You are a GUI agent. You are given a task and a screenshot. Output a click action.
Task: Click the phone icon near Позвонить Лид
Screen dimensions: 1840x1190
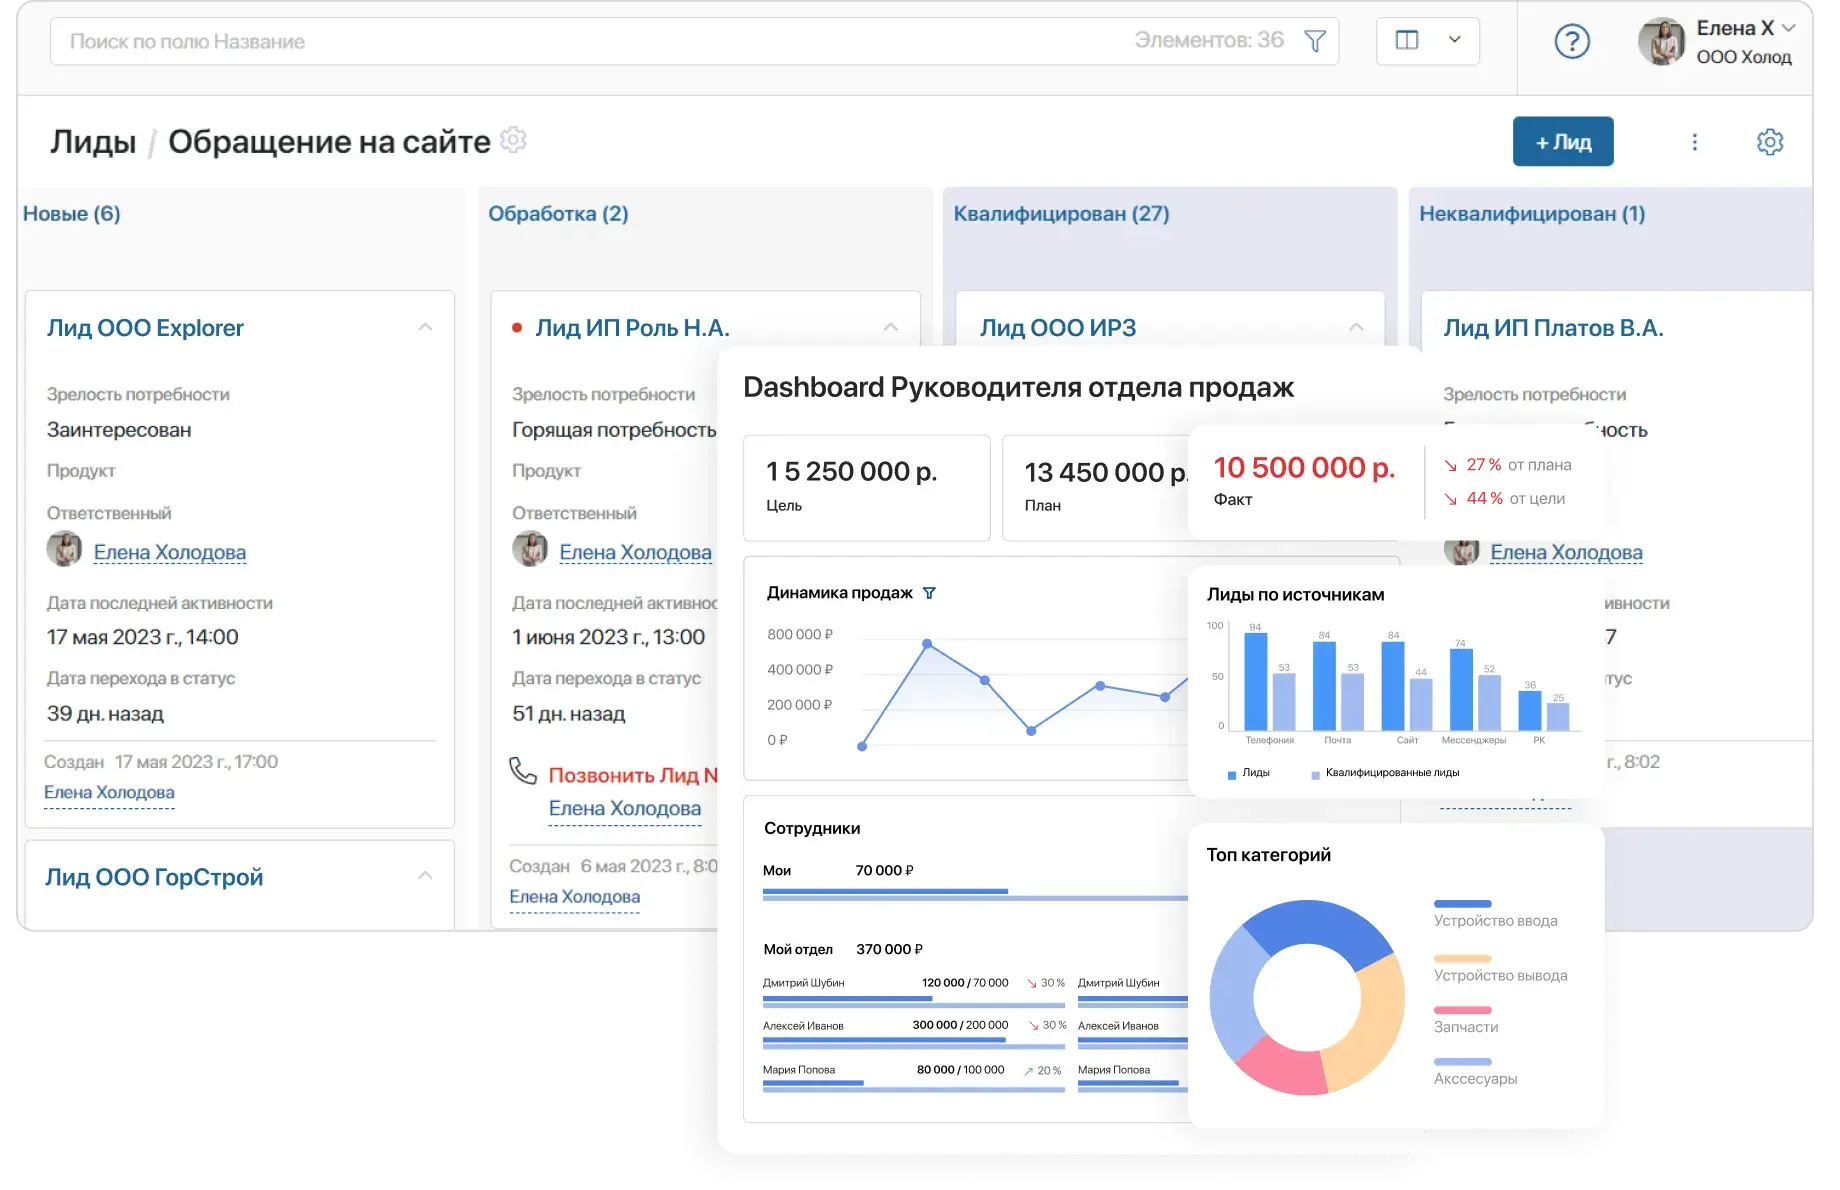(x=523, y=770)
